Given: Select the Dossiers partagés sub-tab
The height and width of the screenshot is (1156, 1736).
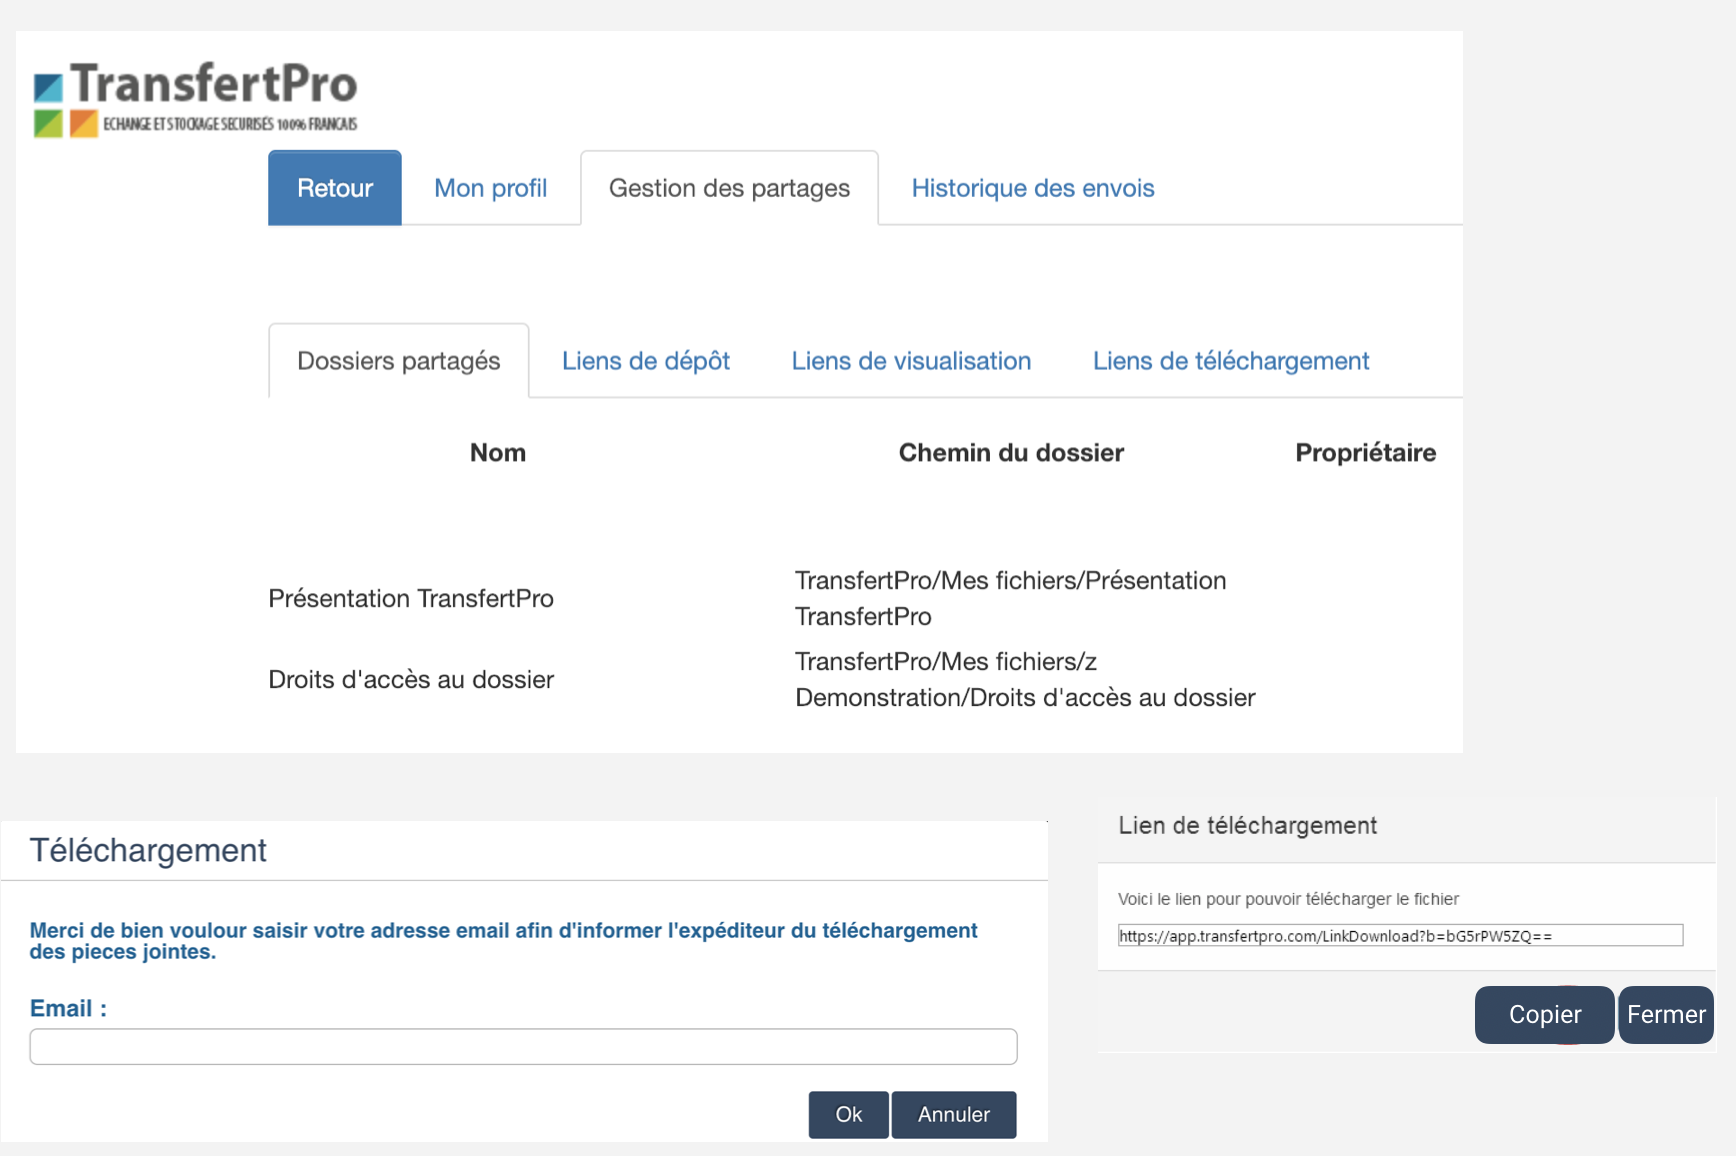Looking at the screenshot, I should coord(399,361).
